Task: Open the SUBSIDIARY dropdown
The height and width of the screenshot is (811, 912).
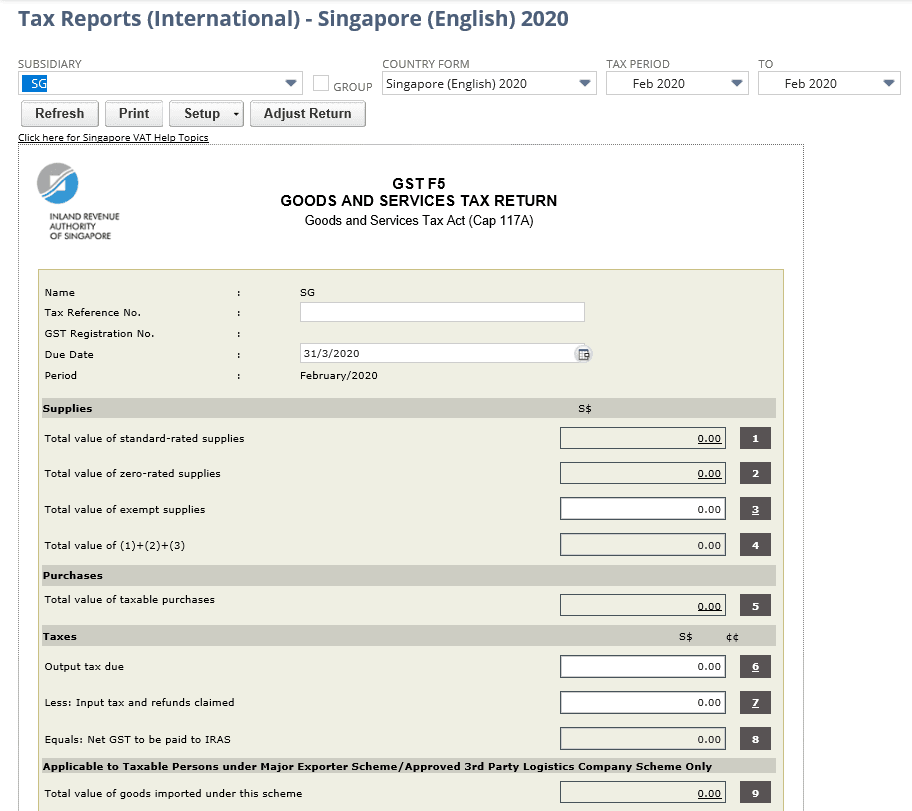Action: (291, 83)
